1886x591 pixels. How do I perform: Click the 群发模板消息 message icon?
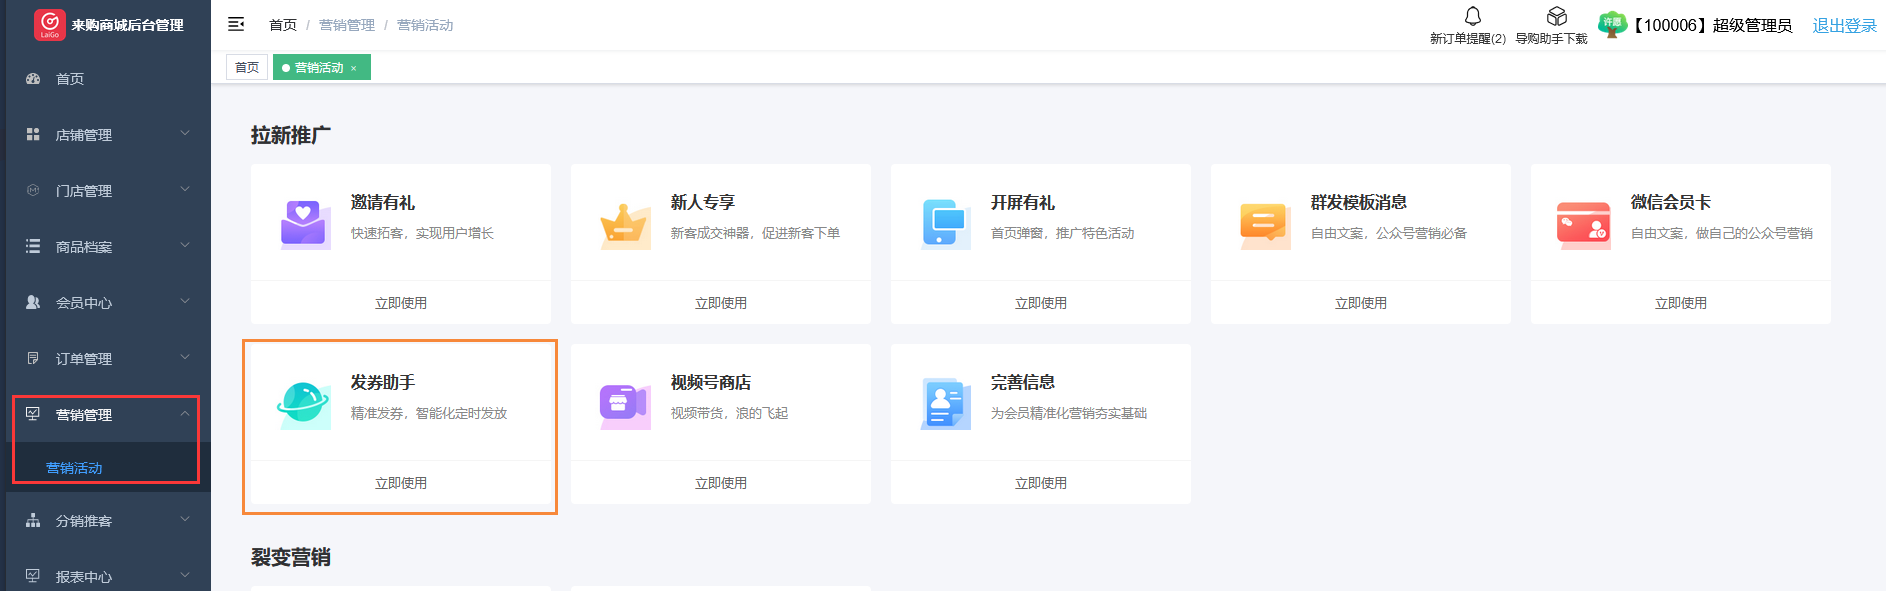tap(1264, 225)
